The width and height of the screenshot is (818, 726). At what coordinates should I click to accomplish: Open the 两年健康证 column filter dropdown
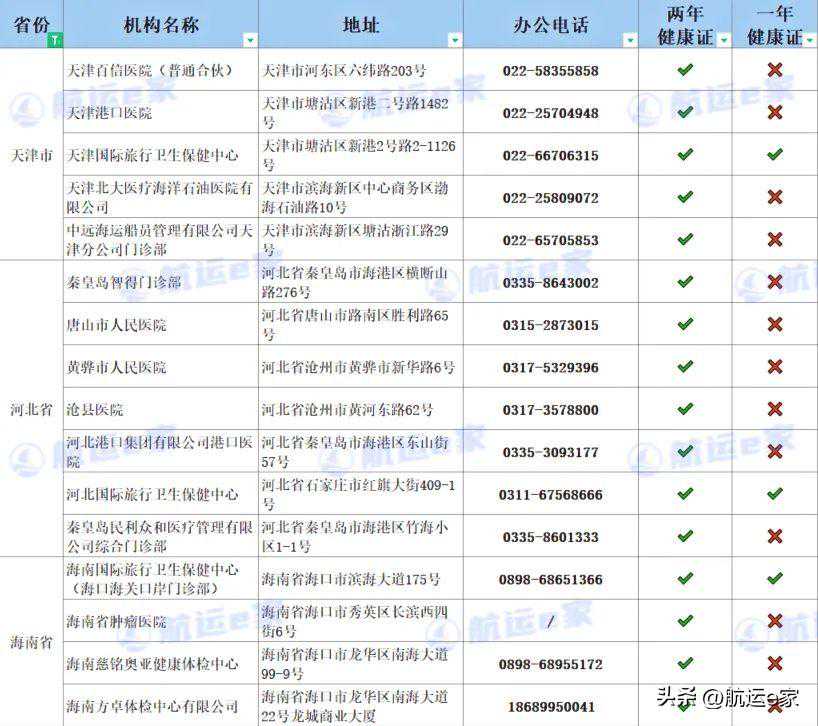[724, 40]
